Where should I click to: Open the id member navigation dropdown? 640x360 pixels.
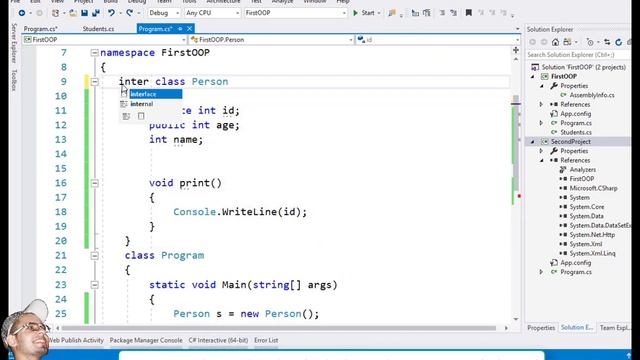438,40
